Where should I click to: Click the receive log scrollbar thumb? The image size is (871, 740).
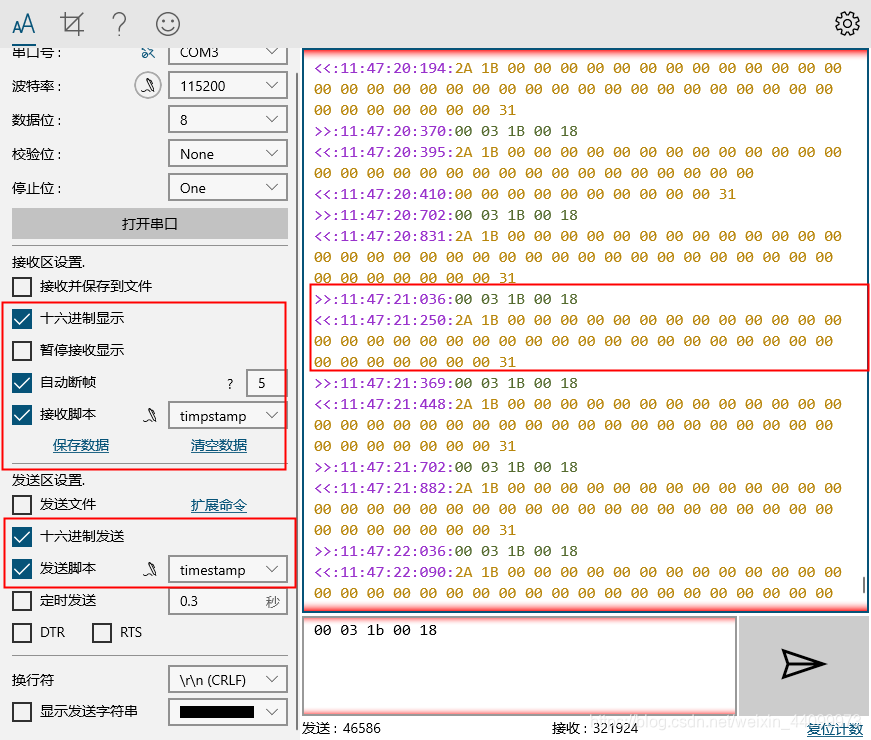pyautogui.click(x=864, y=585)
